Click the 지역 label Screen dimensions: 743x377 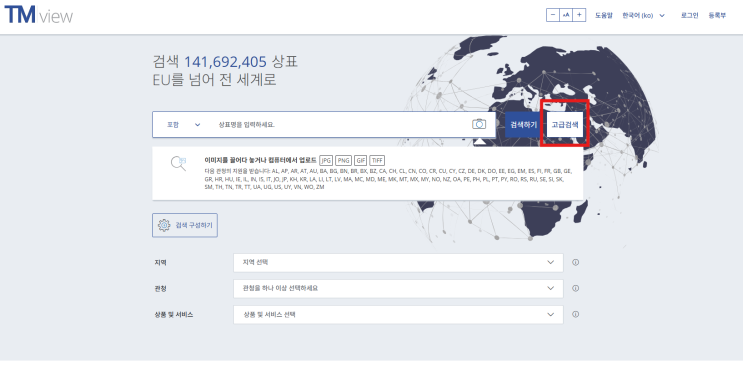pos(160,262)
